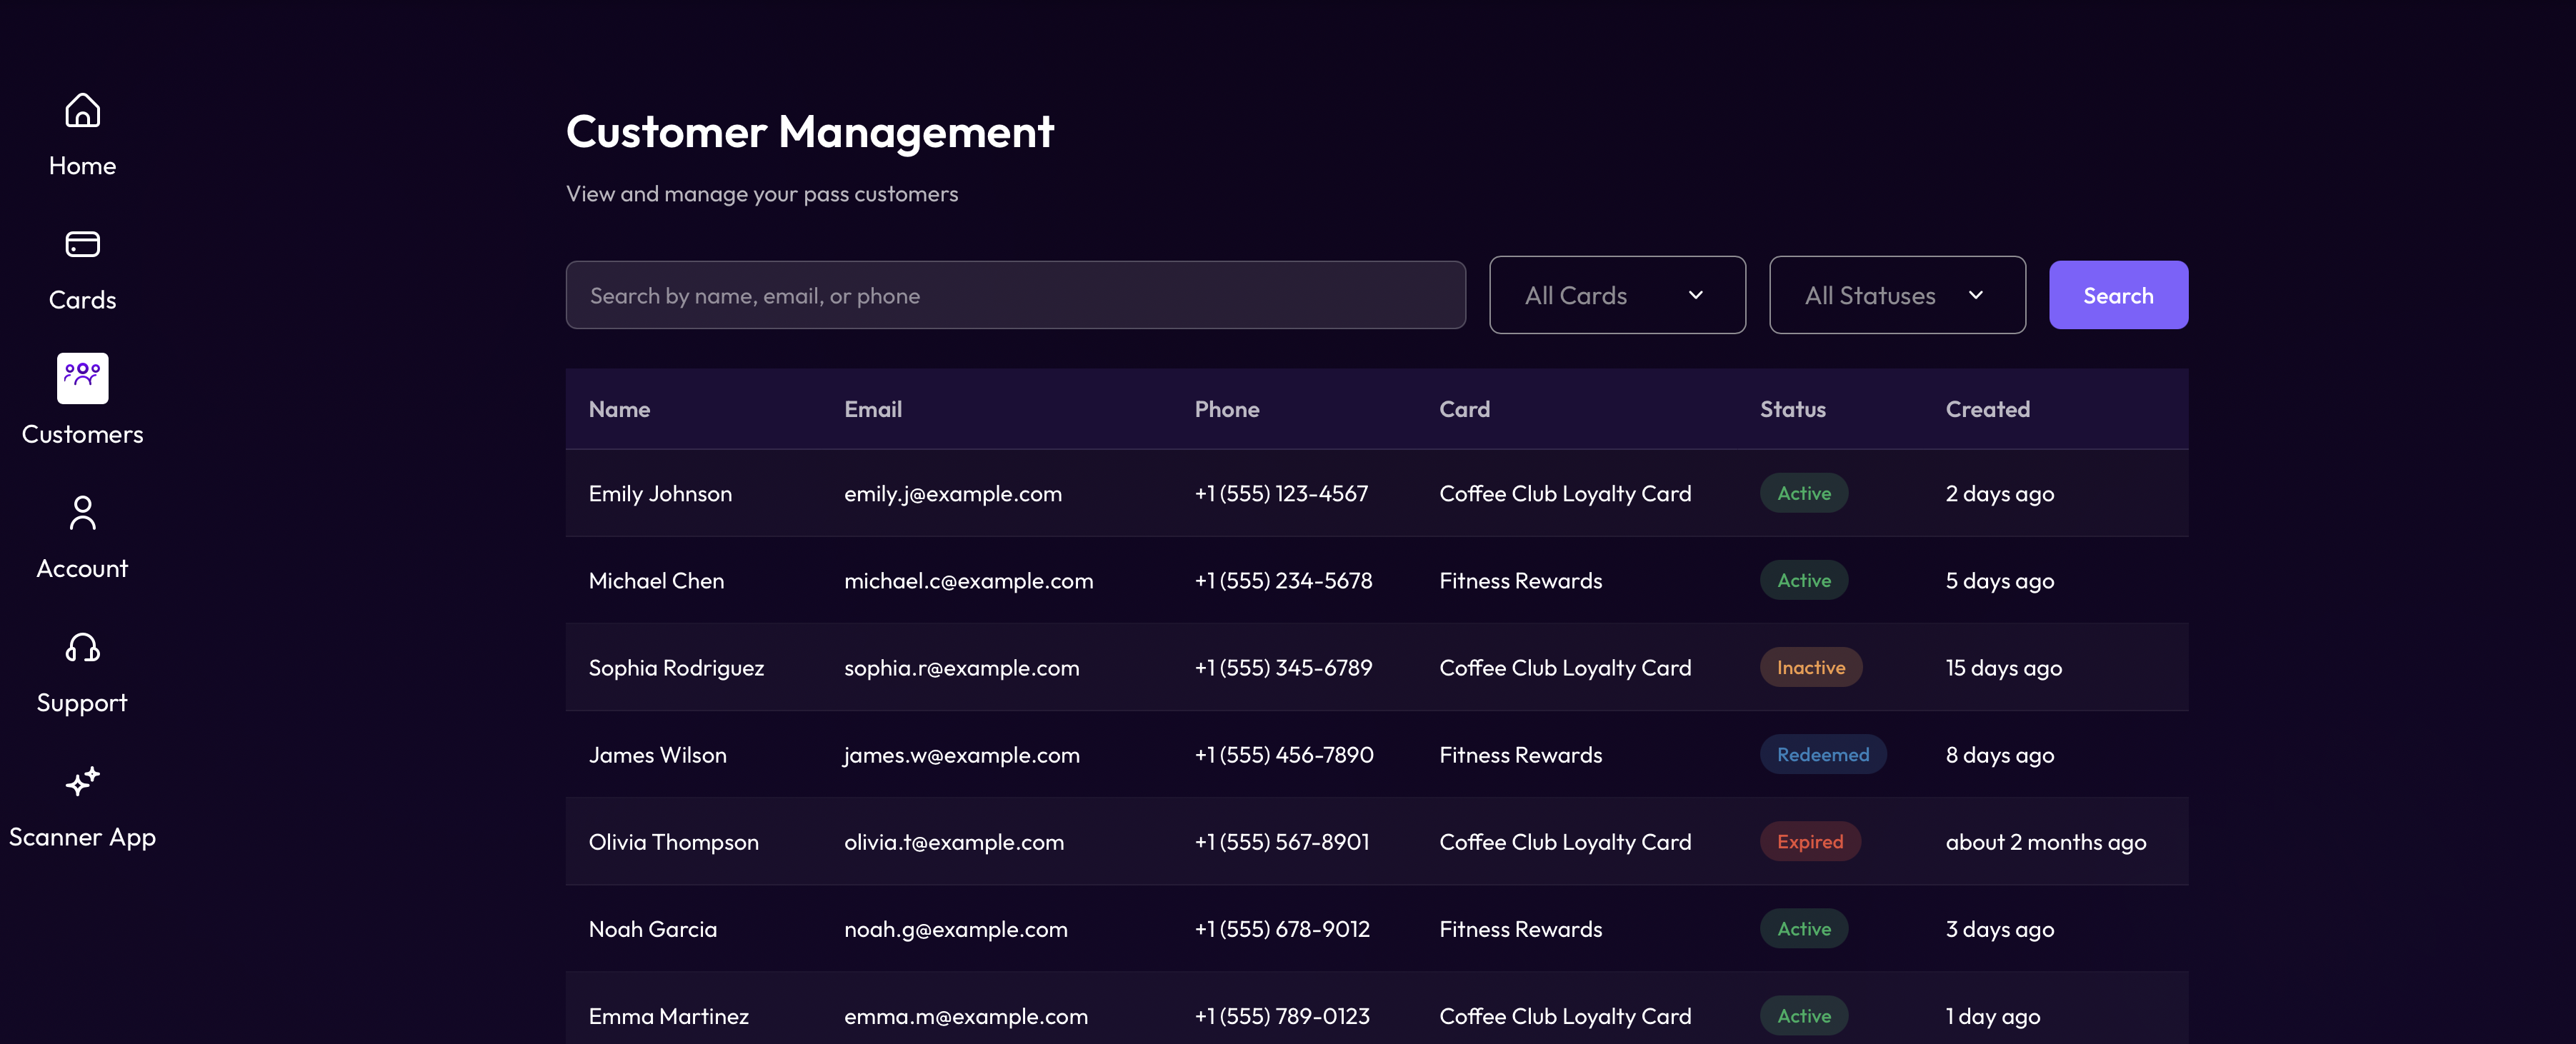This screenshot has width=2576, height=1044.
Task: Click the Created column header
Action: (x=1987, y=409)
